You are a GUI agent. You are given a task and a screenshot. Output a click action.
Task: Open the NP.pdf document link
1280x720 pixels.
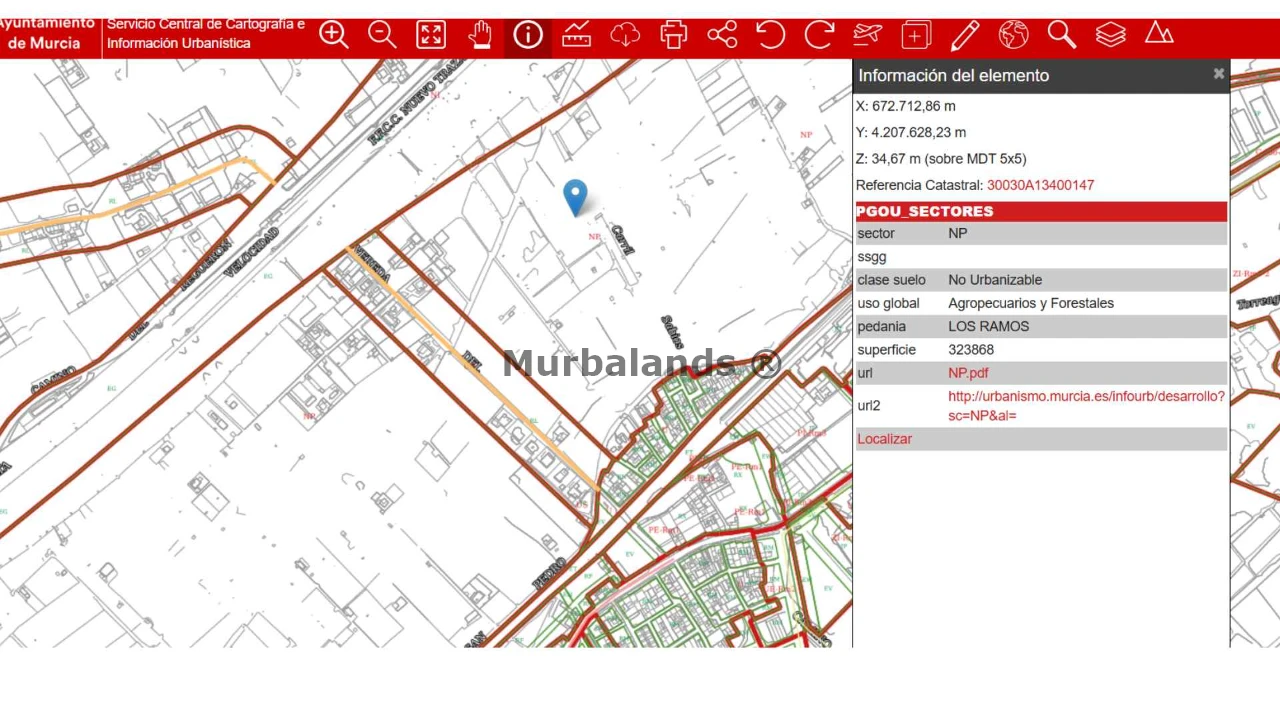tap(968, 373)
